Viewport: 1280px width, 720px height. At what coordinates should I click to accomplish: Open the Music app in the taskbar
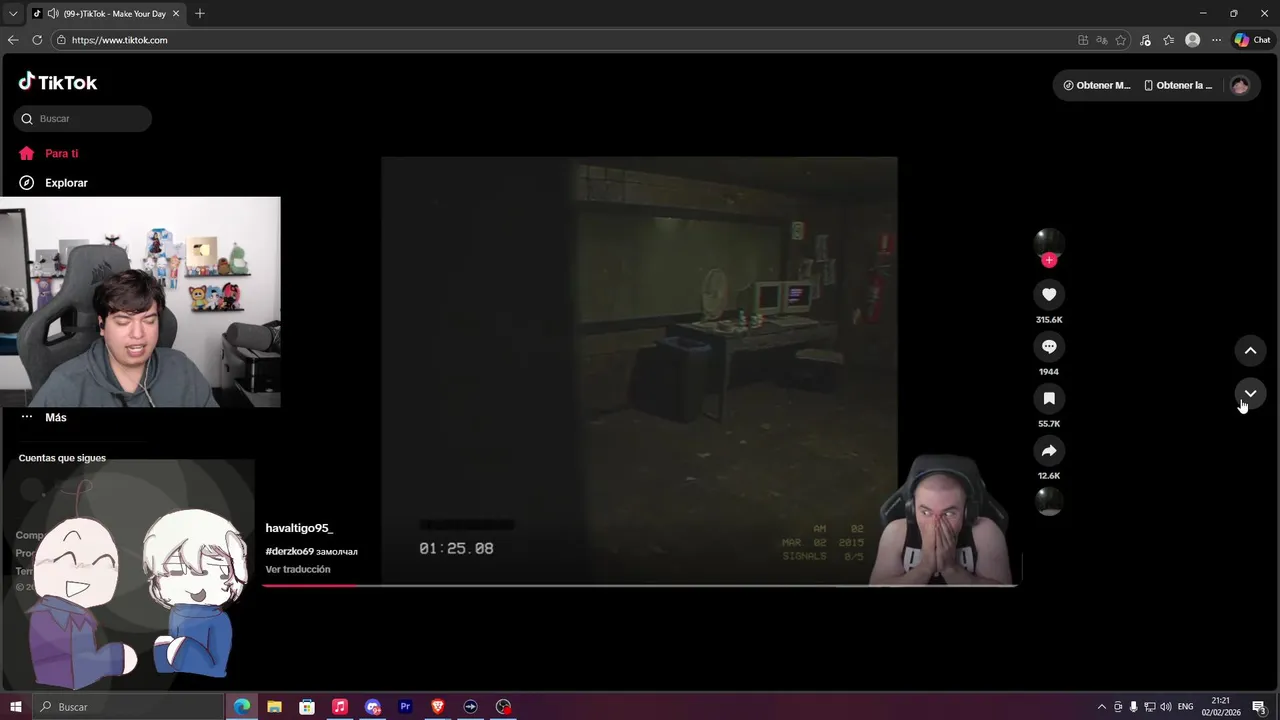coord(340,707)
